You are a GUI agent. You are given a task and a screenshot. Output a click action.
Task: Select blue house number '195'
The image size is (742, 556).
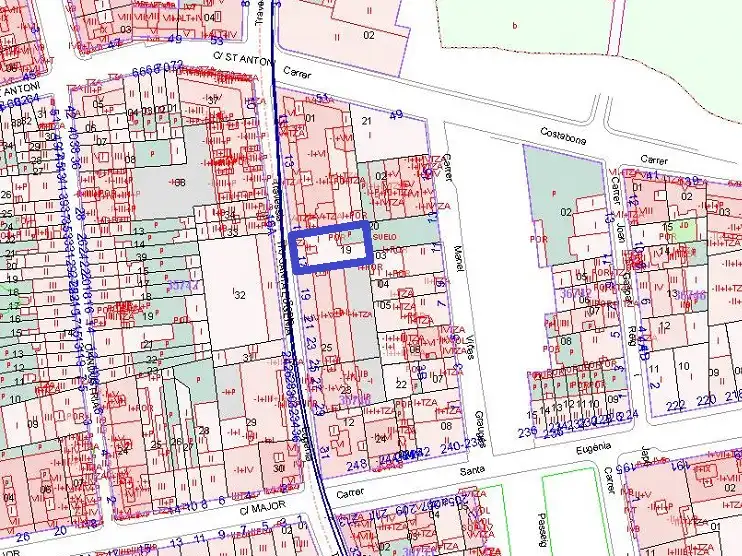627,468
